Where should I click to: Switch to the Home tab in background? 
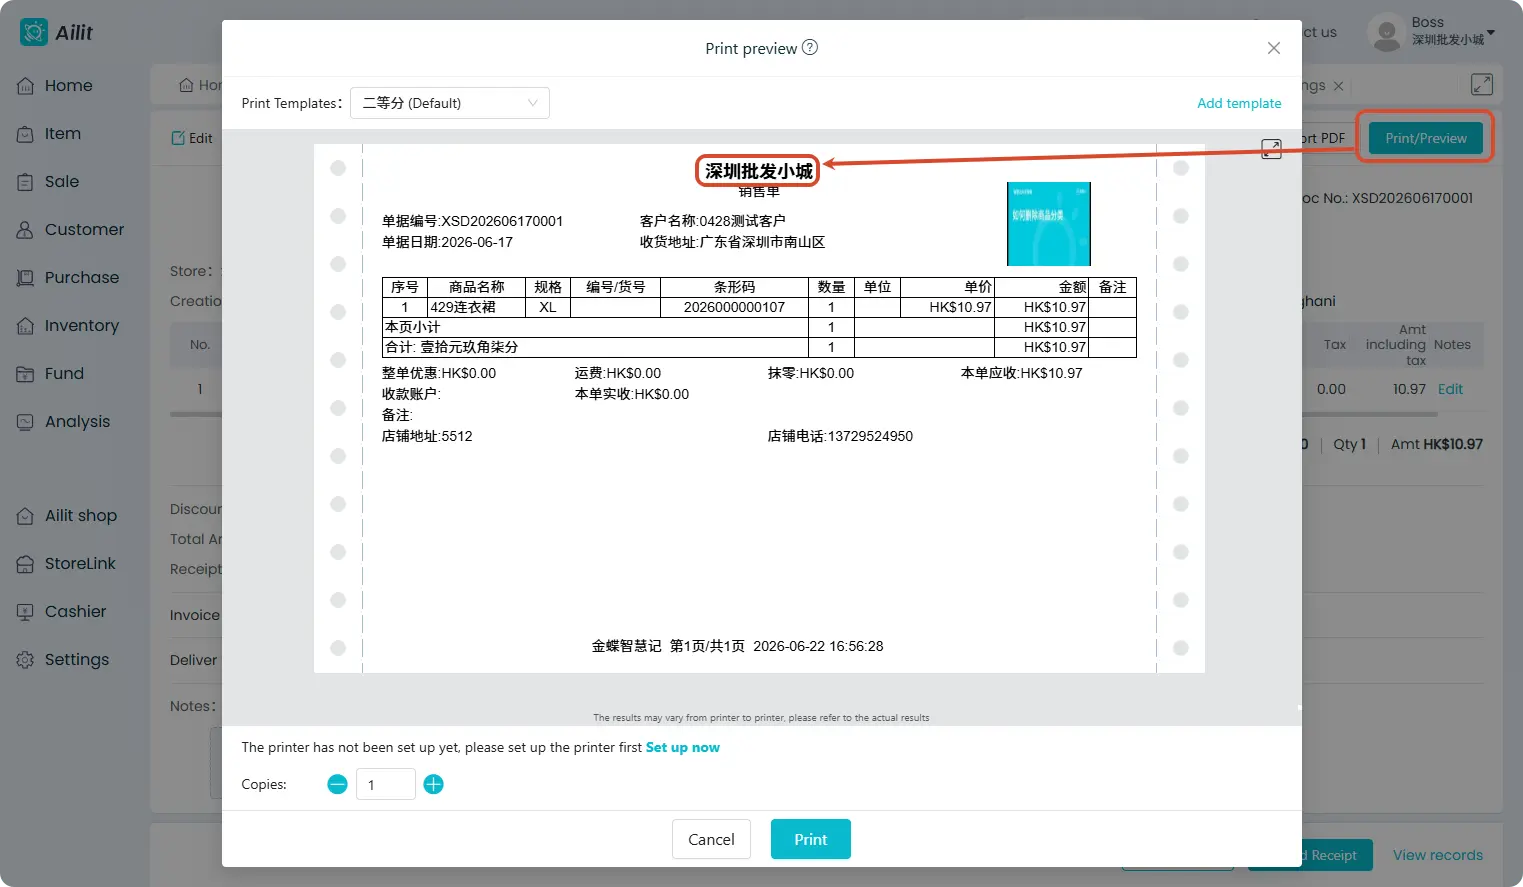(200, 85)
